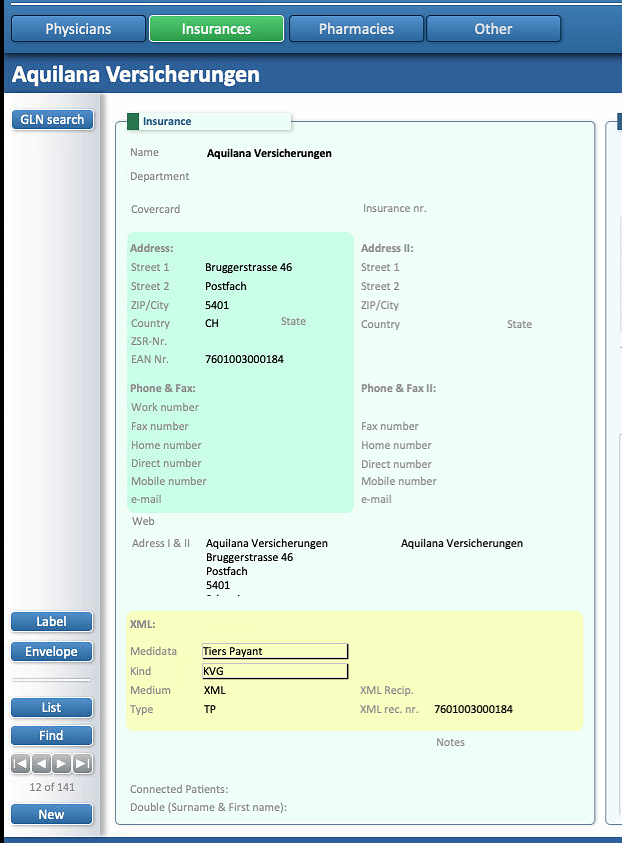This screenshot has height=843, width=622.
Task: Go to the previous record
Action: [41, 763]
